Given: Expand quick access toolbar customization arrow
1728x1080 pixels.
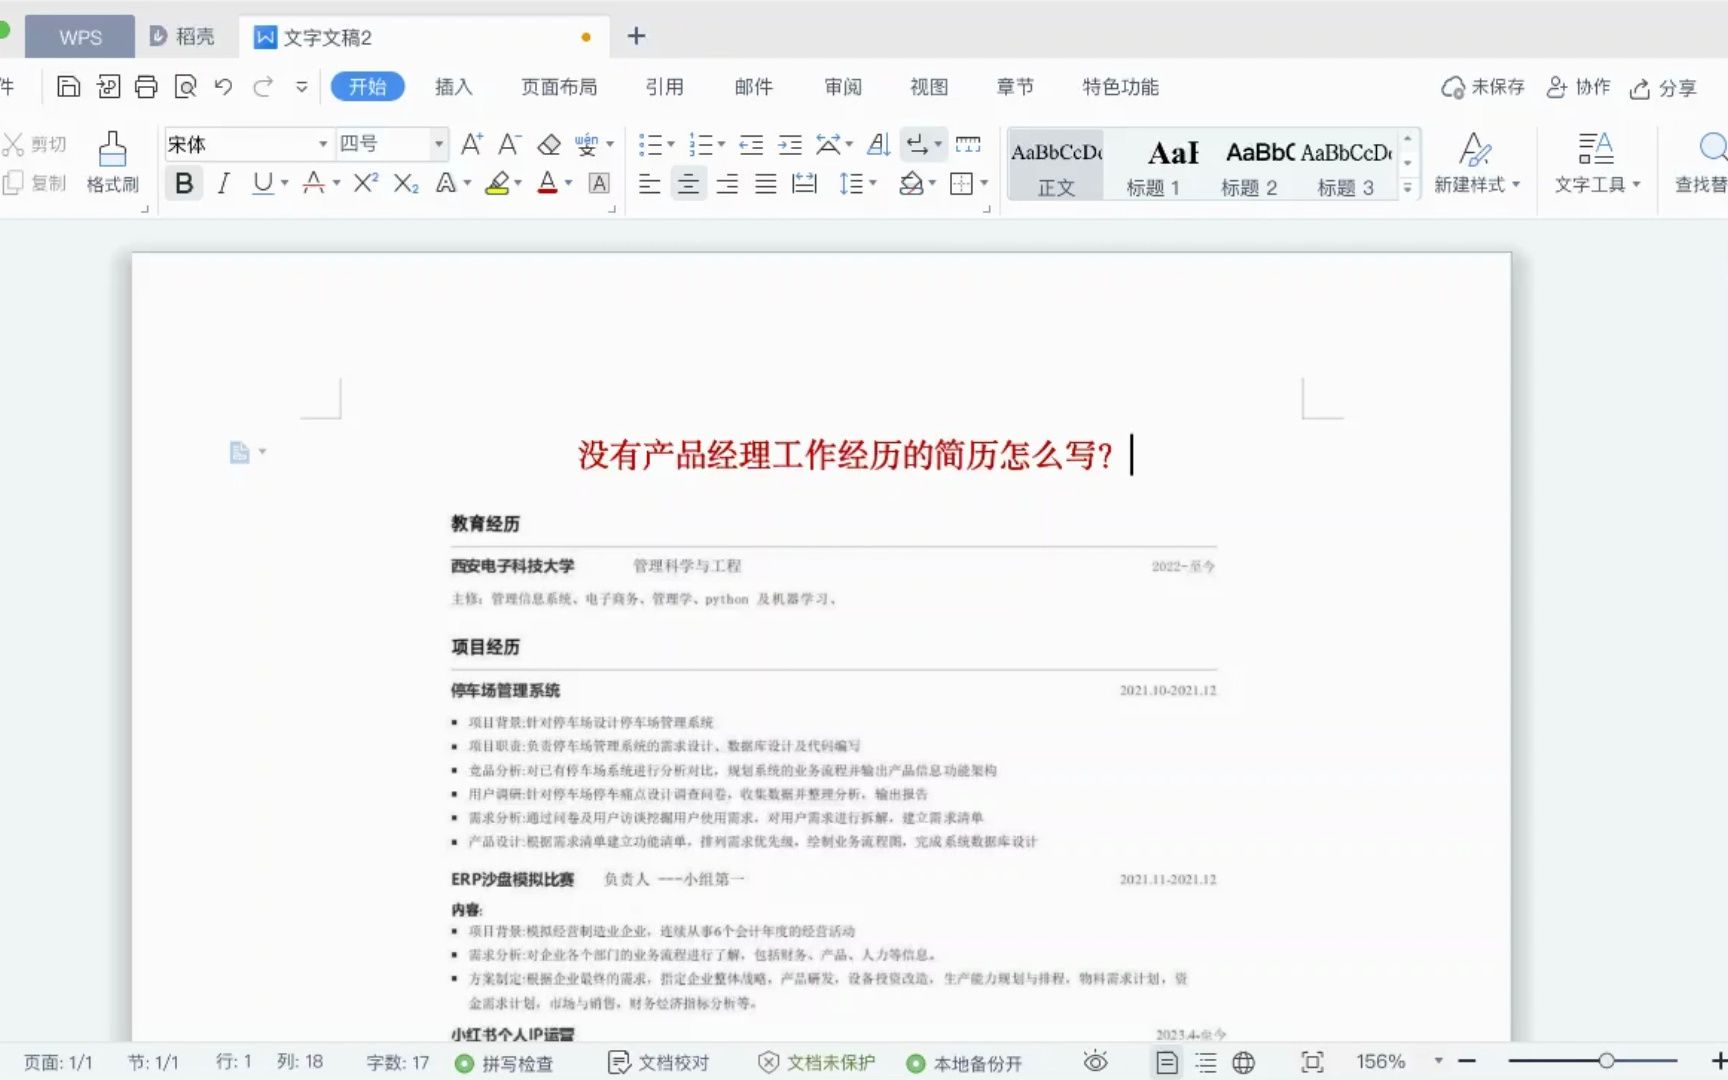Looking at the screenshot, I should click(302, 87).
